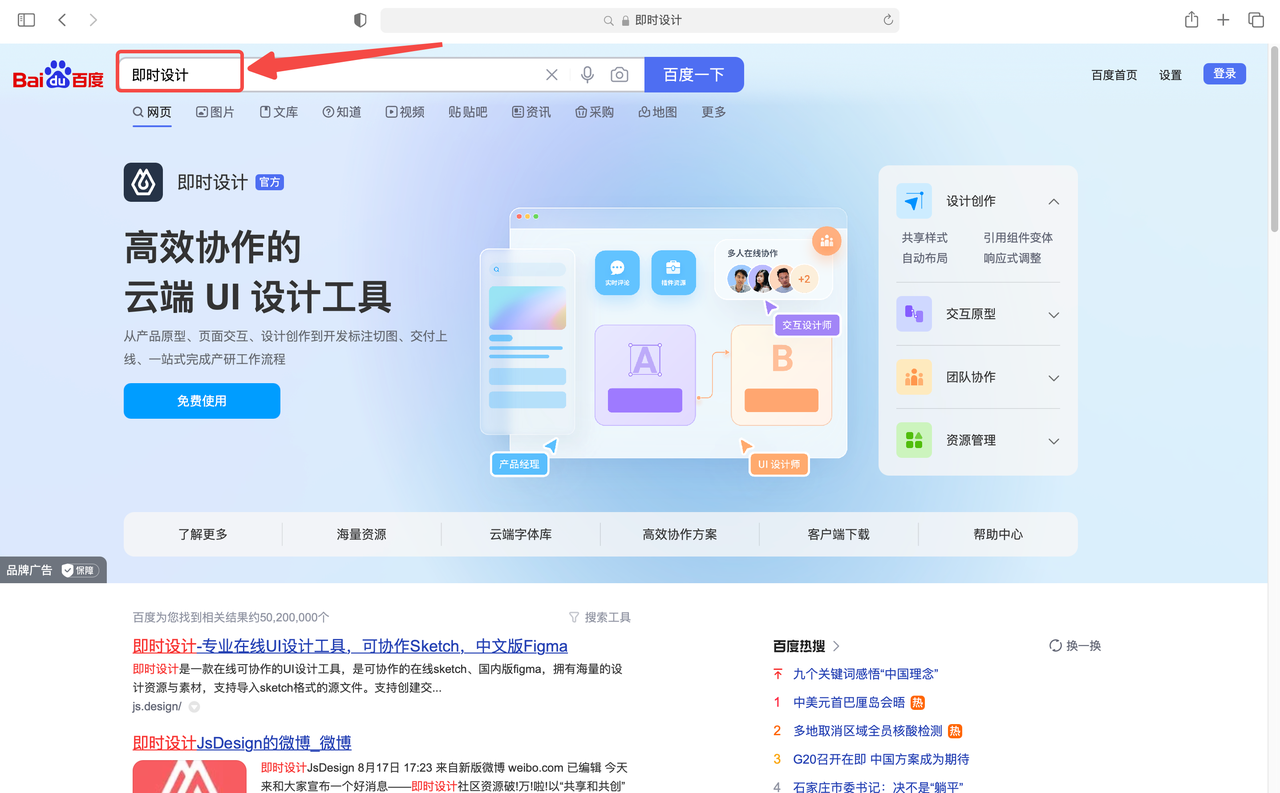This screenshot has width=1280, height=793.
Task: Switch to the 视频 search tab
Action: pos(405,112)
